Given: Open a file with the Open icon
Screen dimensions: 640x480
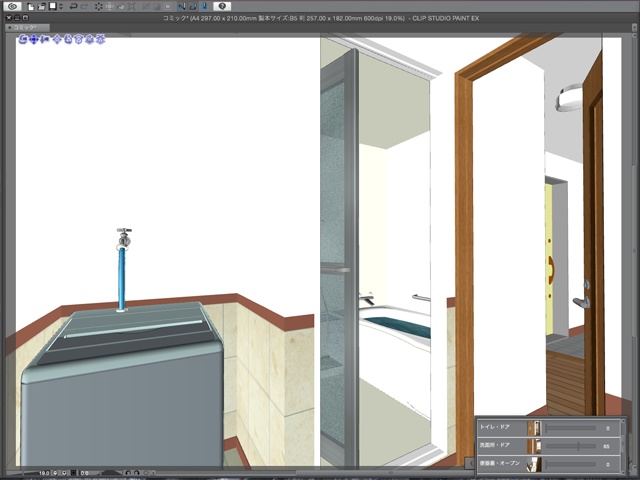Looking at the screenshot, I should pos(42,7).
